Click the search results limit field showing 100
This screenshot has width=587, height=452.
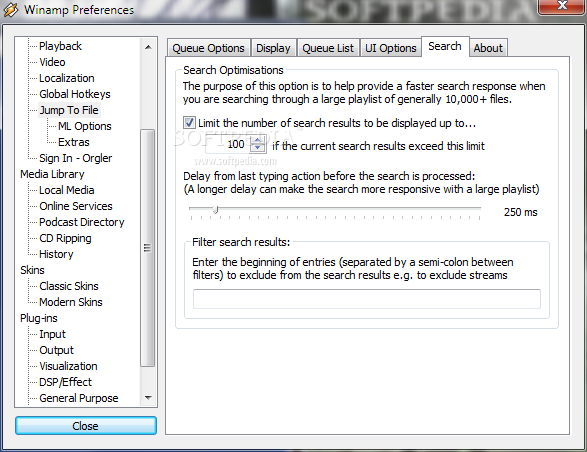[x=228, y=144]
